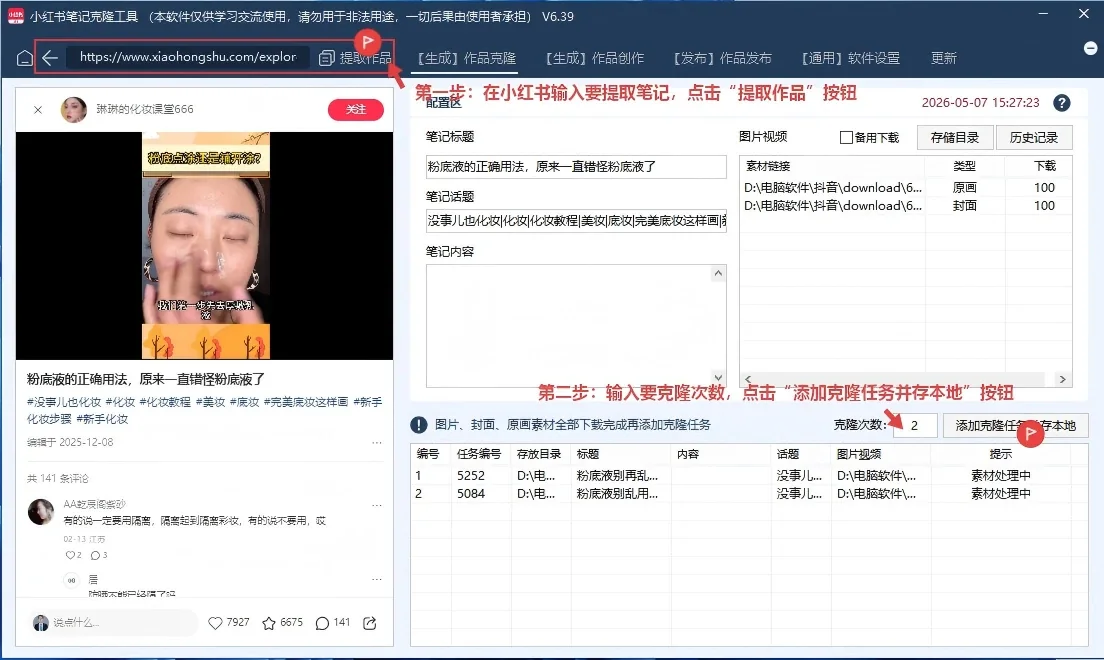Image resolution: width=1104 pixels, height=660 pixels.
Task: Close the note with the X icon
Action: point(38,109)
